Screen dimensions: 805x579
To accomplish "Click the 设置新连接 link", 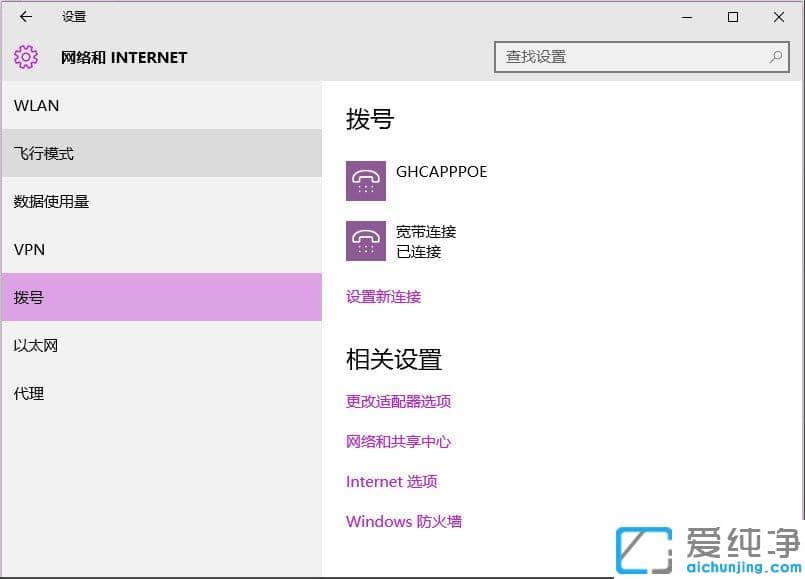I will pyautogui.click(x=383, y=296).
